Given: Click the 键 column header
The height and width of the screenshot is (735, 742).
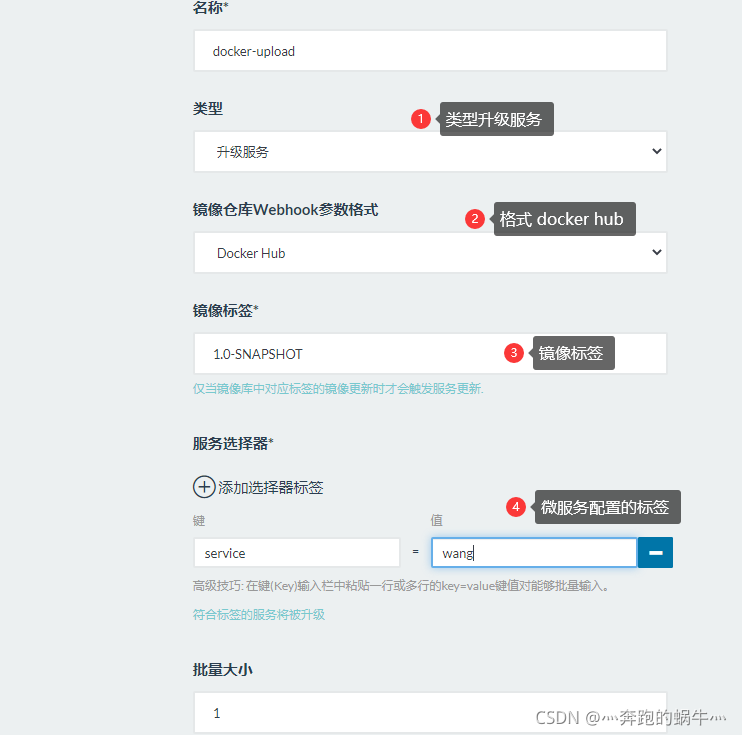Looking at the screenshot, I should click(x=199, y=521).
